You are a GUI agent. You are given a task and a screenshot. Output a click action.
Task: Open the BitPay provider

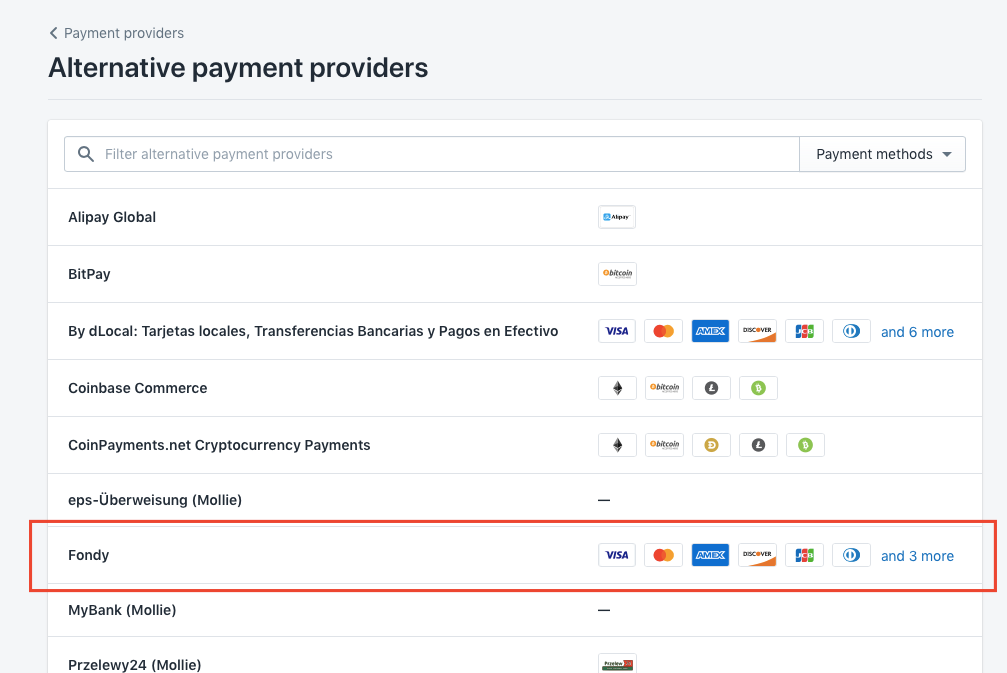point(89,274)
